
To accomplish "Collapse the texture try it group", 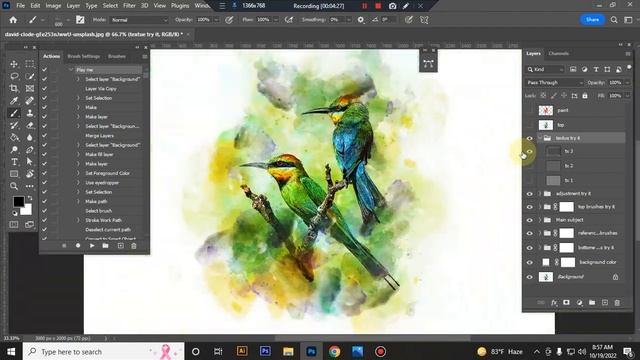I will 540,138.
